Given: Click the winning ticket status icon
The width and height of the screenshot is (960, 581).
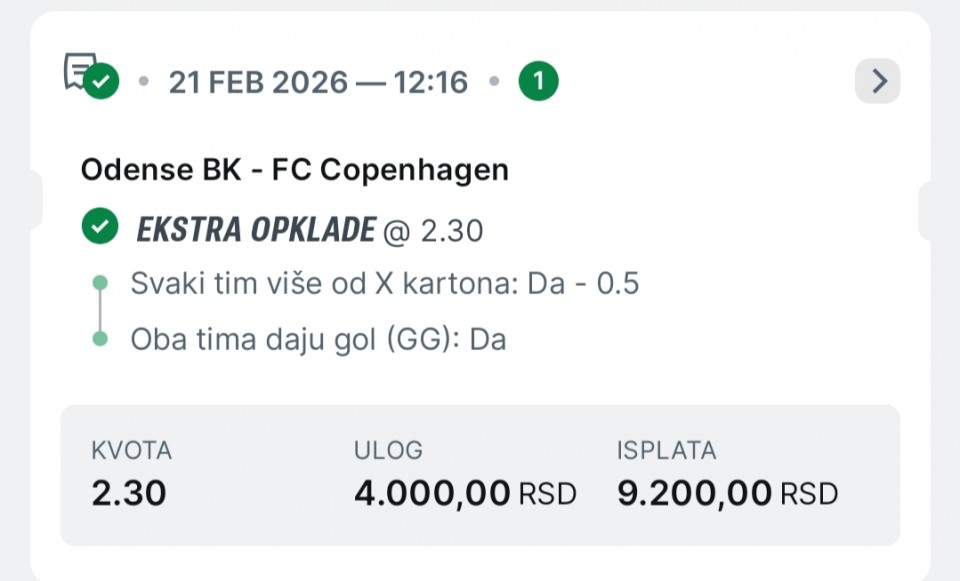Looking at the screenshot, I should [x=90, y=76].
